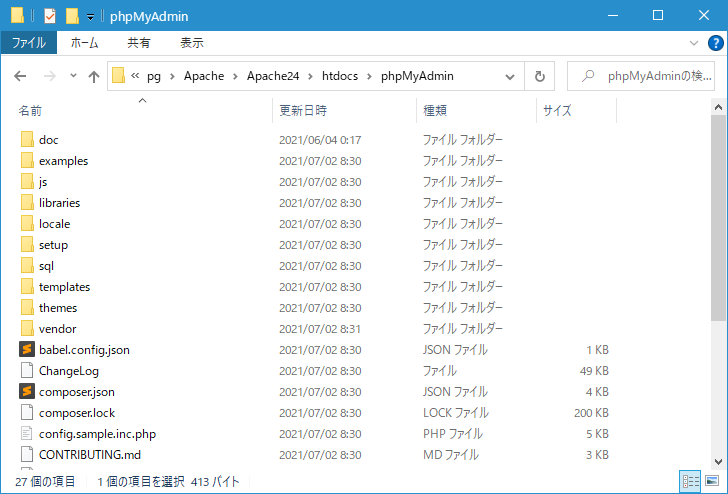Select the vendor folder name
Viewport: 728px width, 494px height.
point(58,329)
